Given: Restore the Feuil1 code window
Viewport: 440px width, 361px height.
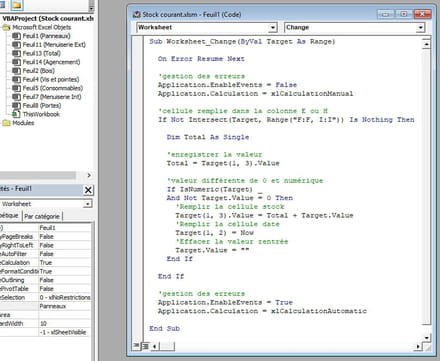Looking at the screenshot, I should (x=404, y=14).
